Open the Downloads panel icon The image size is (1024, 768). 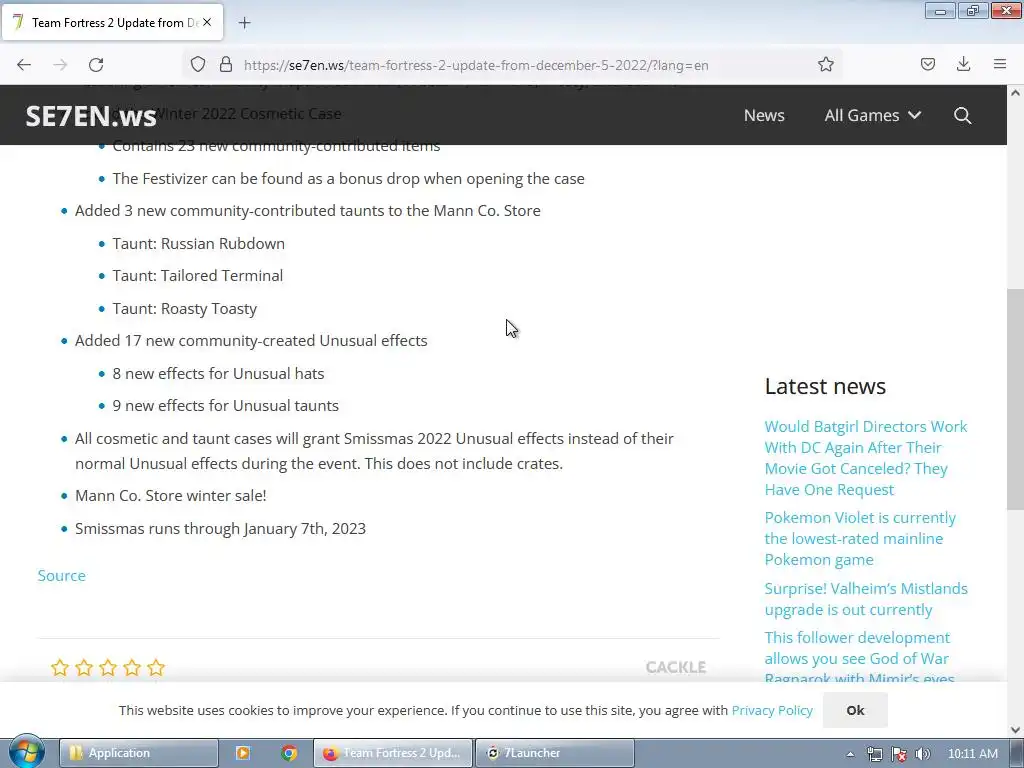pyautogui.click(x=963, y=64)
